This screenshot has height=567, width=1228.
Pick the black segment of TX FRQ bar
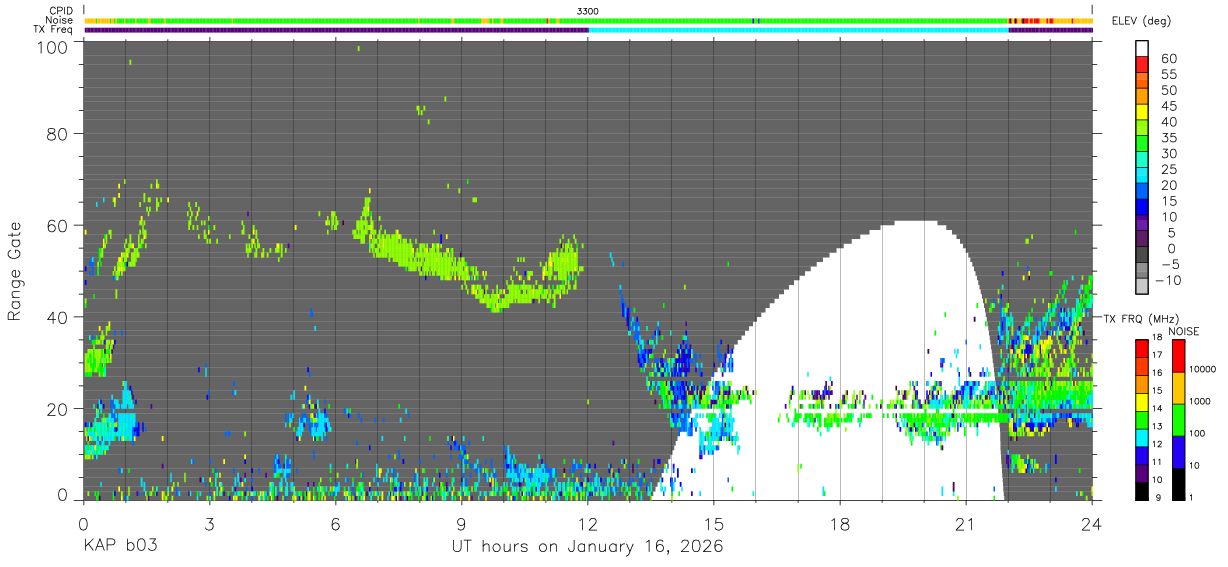click(1140, 491)
